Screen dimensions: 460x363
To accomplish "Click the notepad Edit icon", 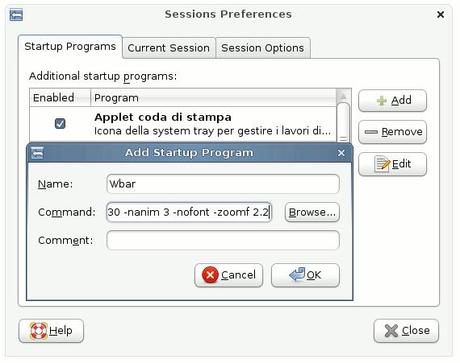I will click(382, 164).
